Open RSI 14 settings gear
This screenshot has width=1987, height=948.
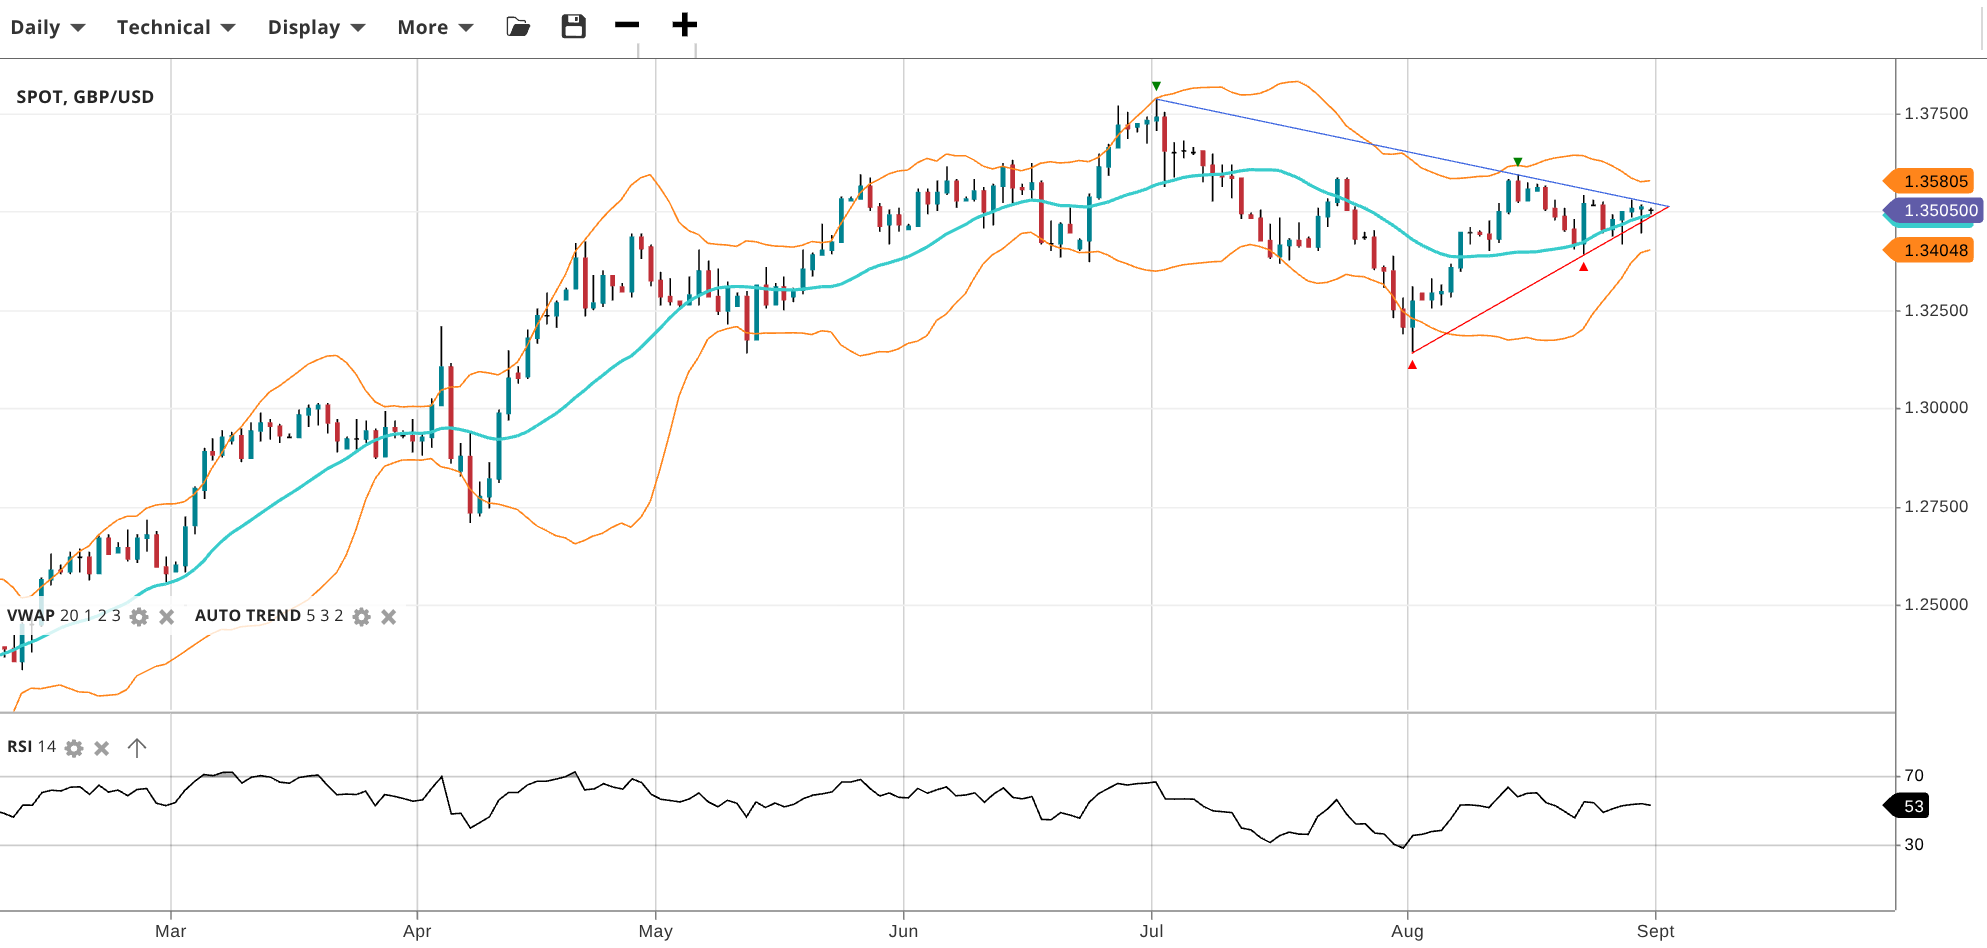pos(74,748)
